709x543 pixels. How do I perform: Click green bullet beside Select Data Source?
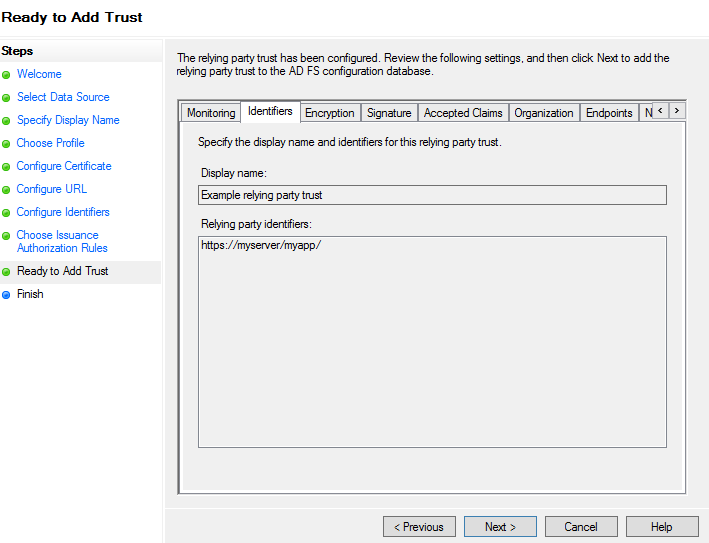click(x=6, y=98)
